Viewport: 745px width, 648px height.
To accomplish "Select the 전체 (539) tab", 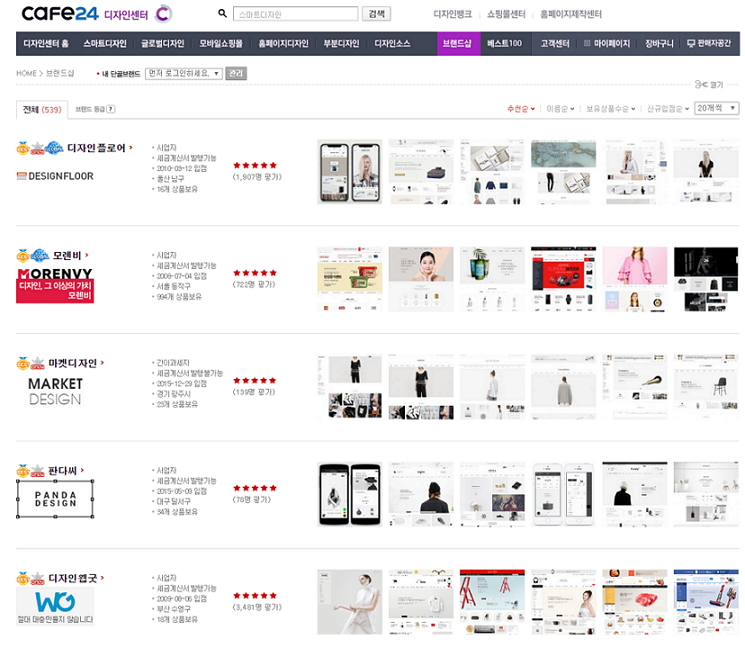I will (42, 109).
